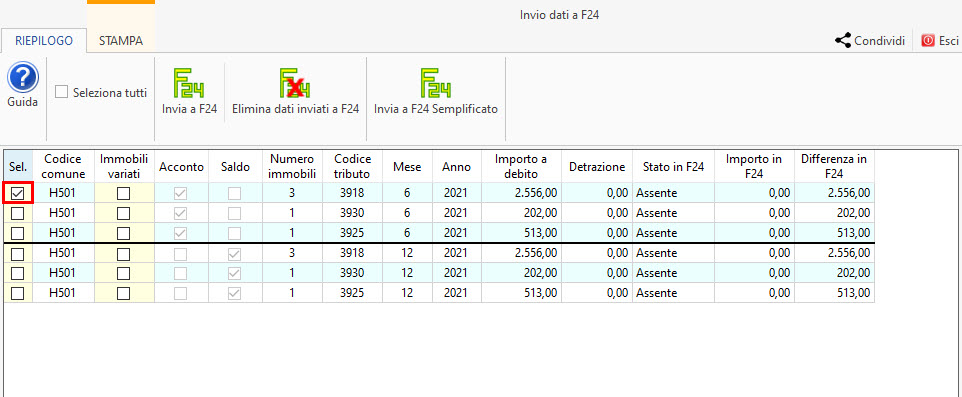Check Sel. box for tributo 3930 month 6
Image resolution: width=962 pixels, height=397 pixels.
coord(18,213)
